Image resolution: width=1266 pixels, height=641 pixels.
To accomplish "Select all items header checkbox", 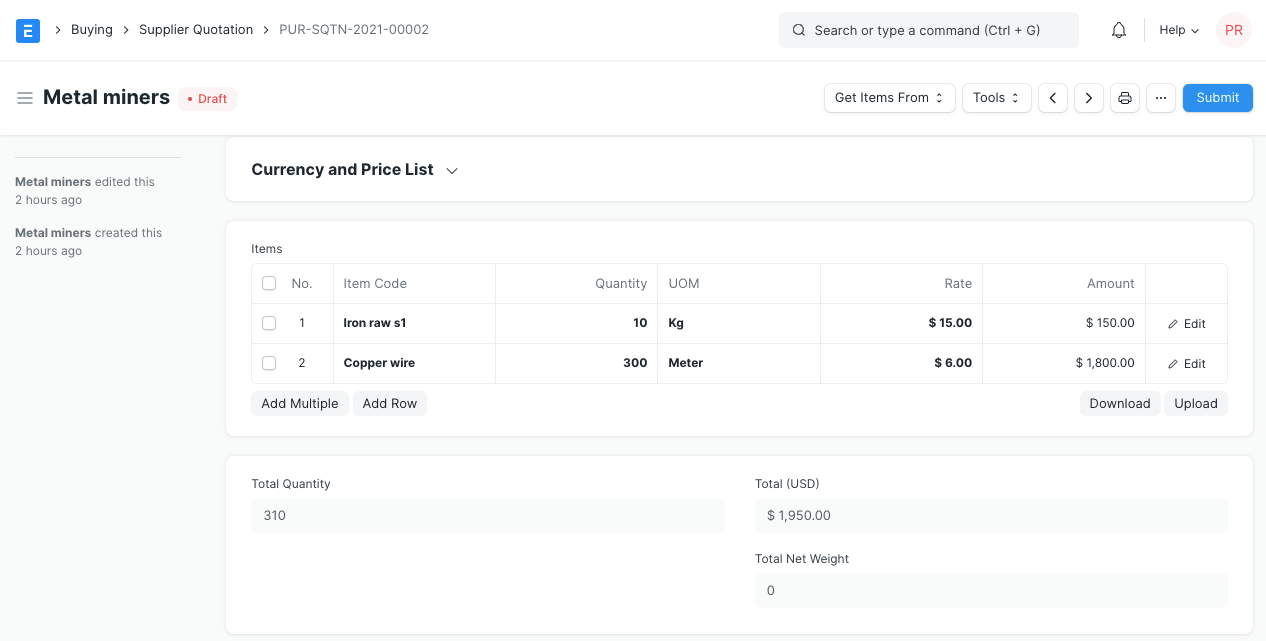I will coord(269,284).
